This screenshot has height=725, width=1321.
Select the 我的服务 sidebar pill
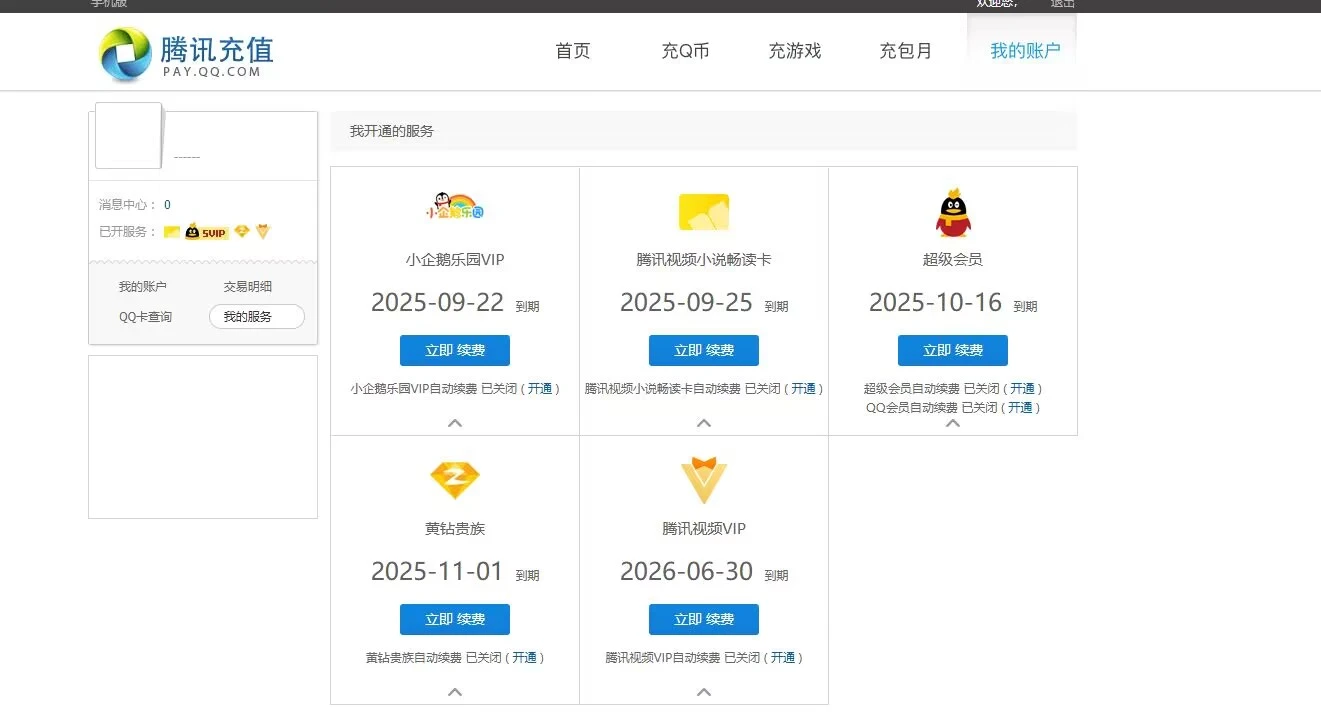[x=257, y=317]
